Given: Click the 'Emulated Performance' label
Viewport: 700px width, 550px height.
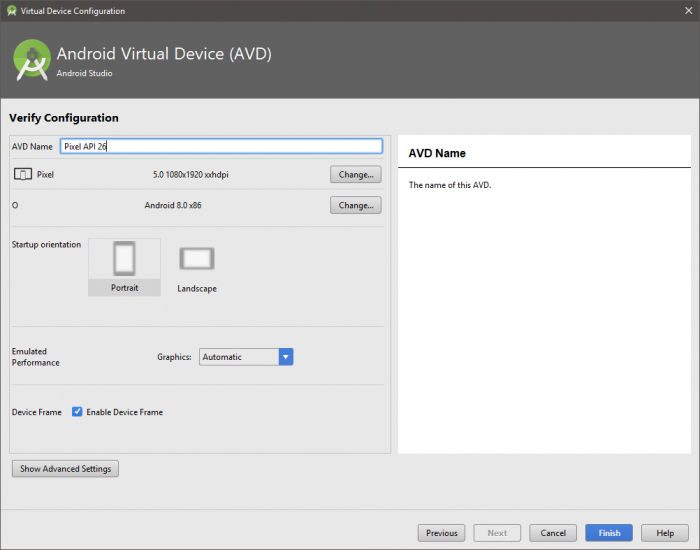Looking at the screenshot, I should (x=36, y=357).
